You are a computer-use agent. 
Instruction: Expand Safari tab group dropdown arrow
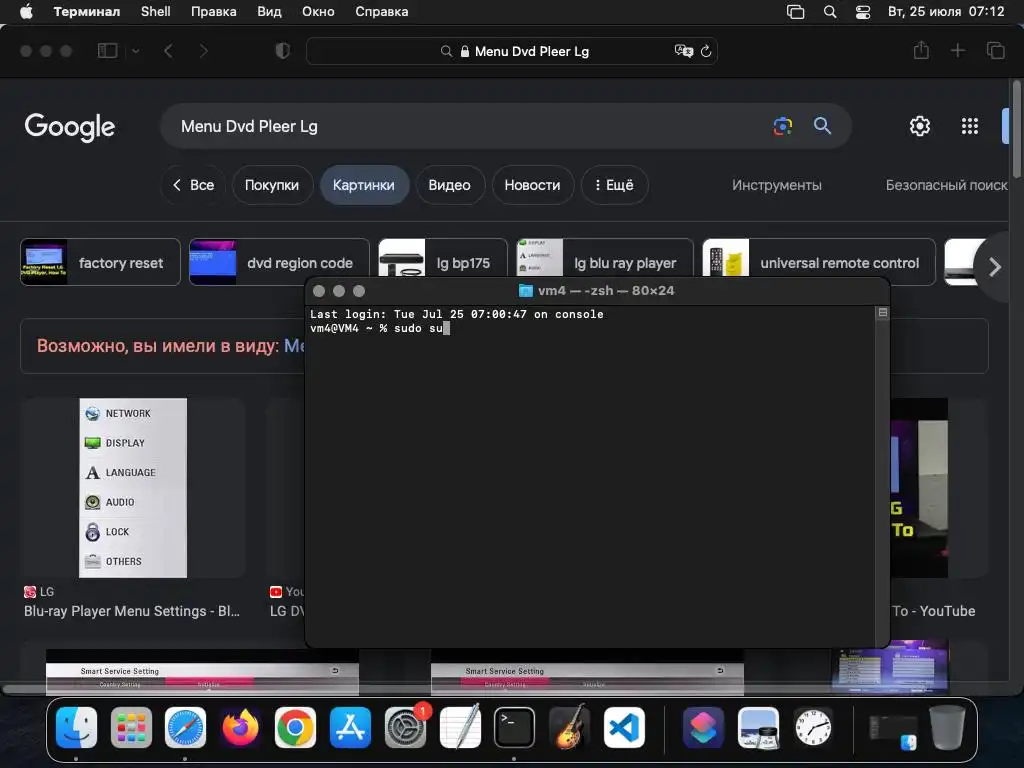pos(136,51)
